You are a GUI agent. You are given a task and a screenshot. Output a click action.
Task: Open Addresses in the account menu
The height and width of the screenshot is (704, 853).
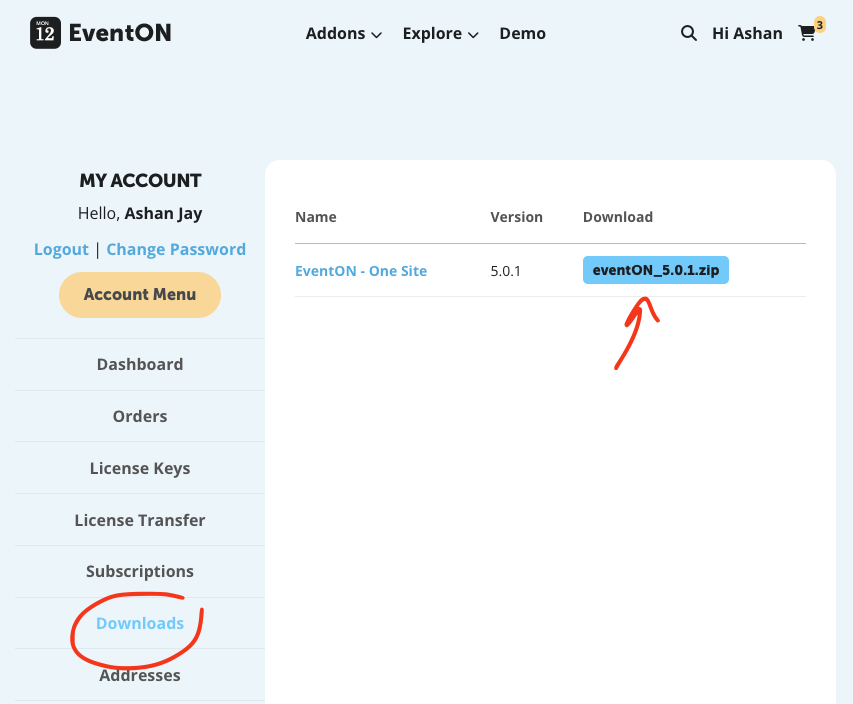140,676
